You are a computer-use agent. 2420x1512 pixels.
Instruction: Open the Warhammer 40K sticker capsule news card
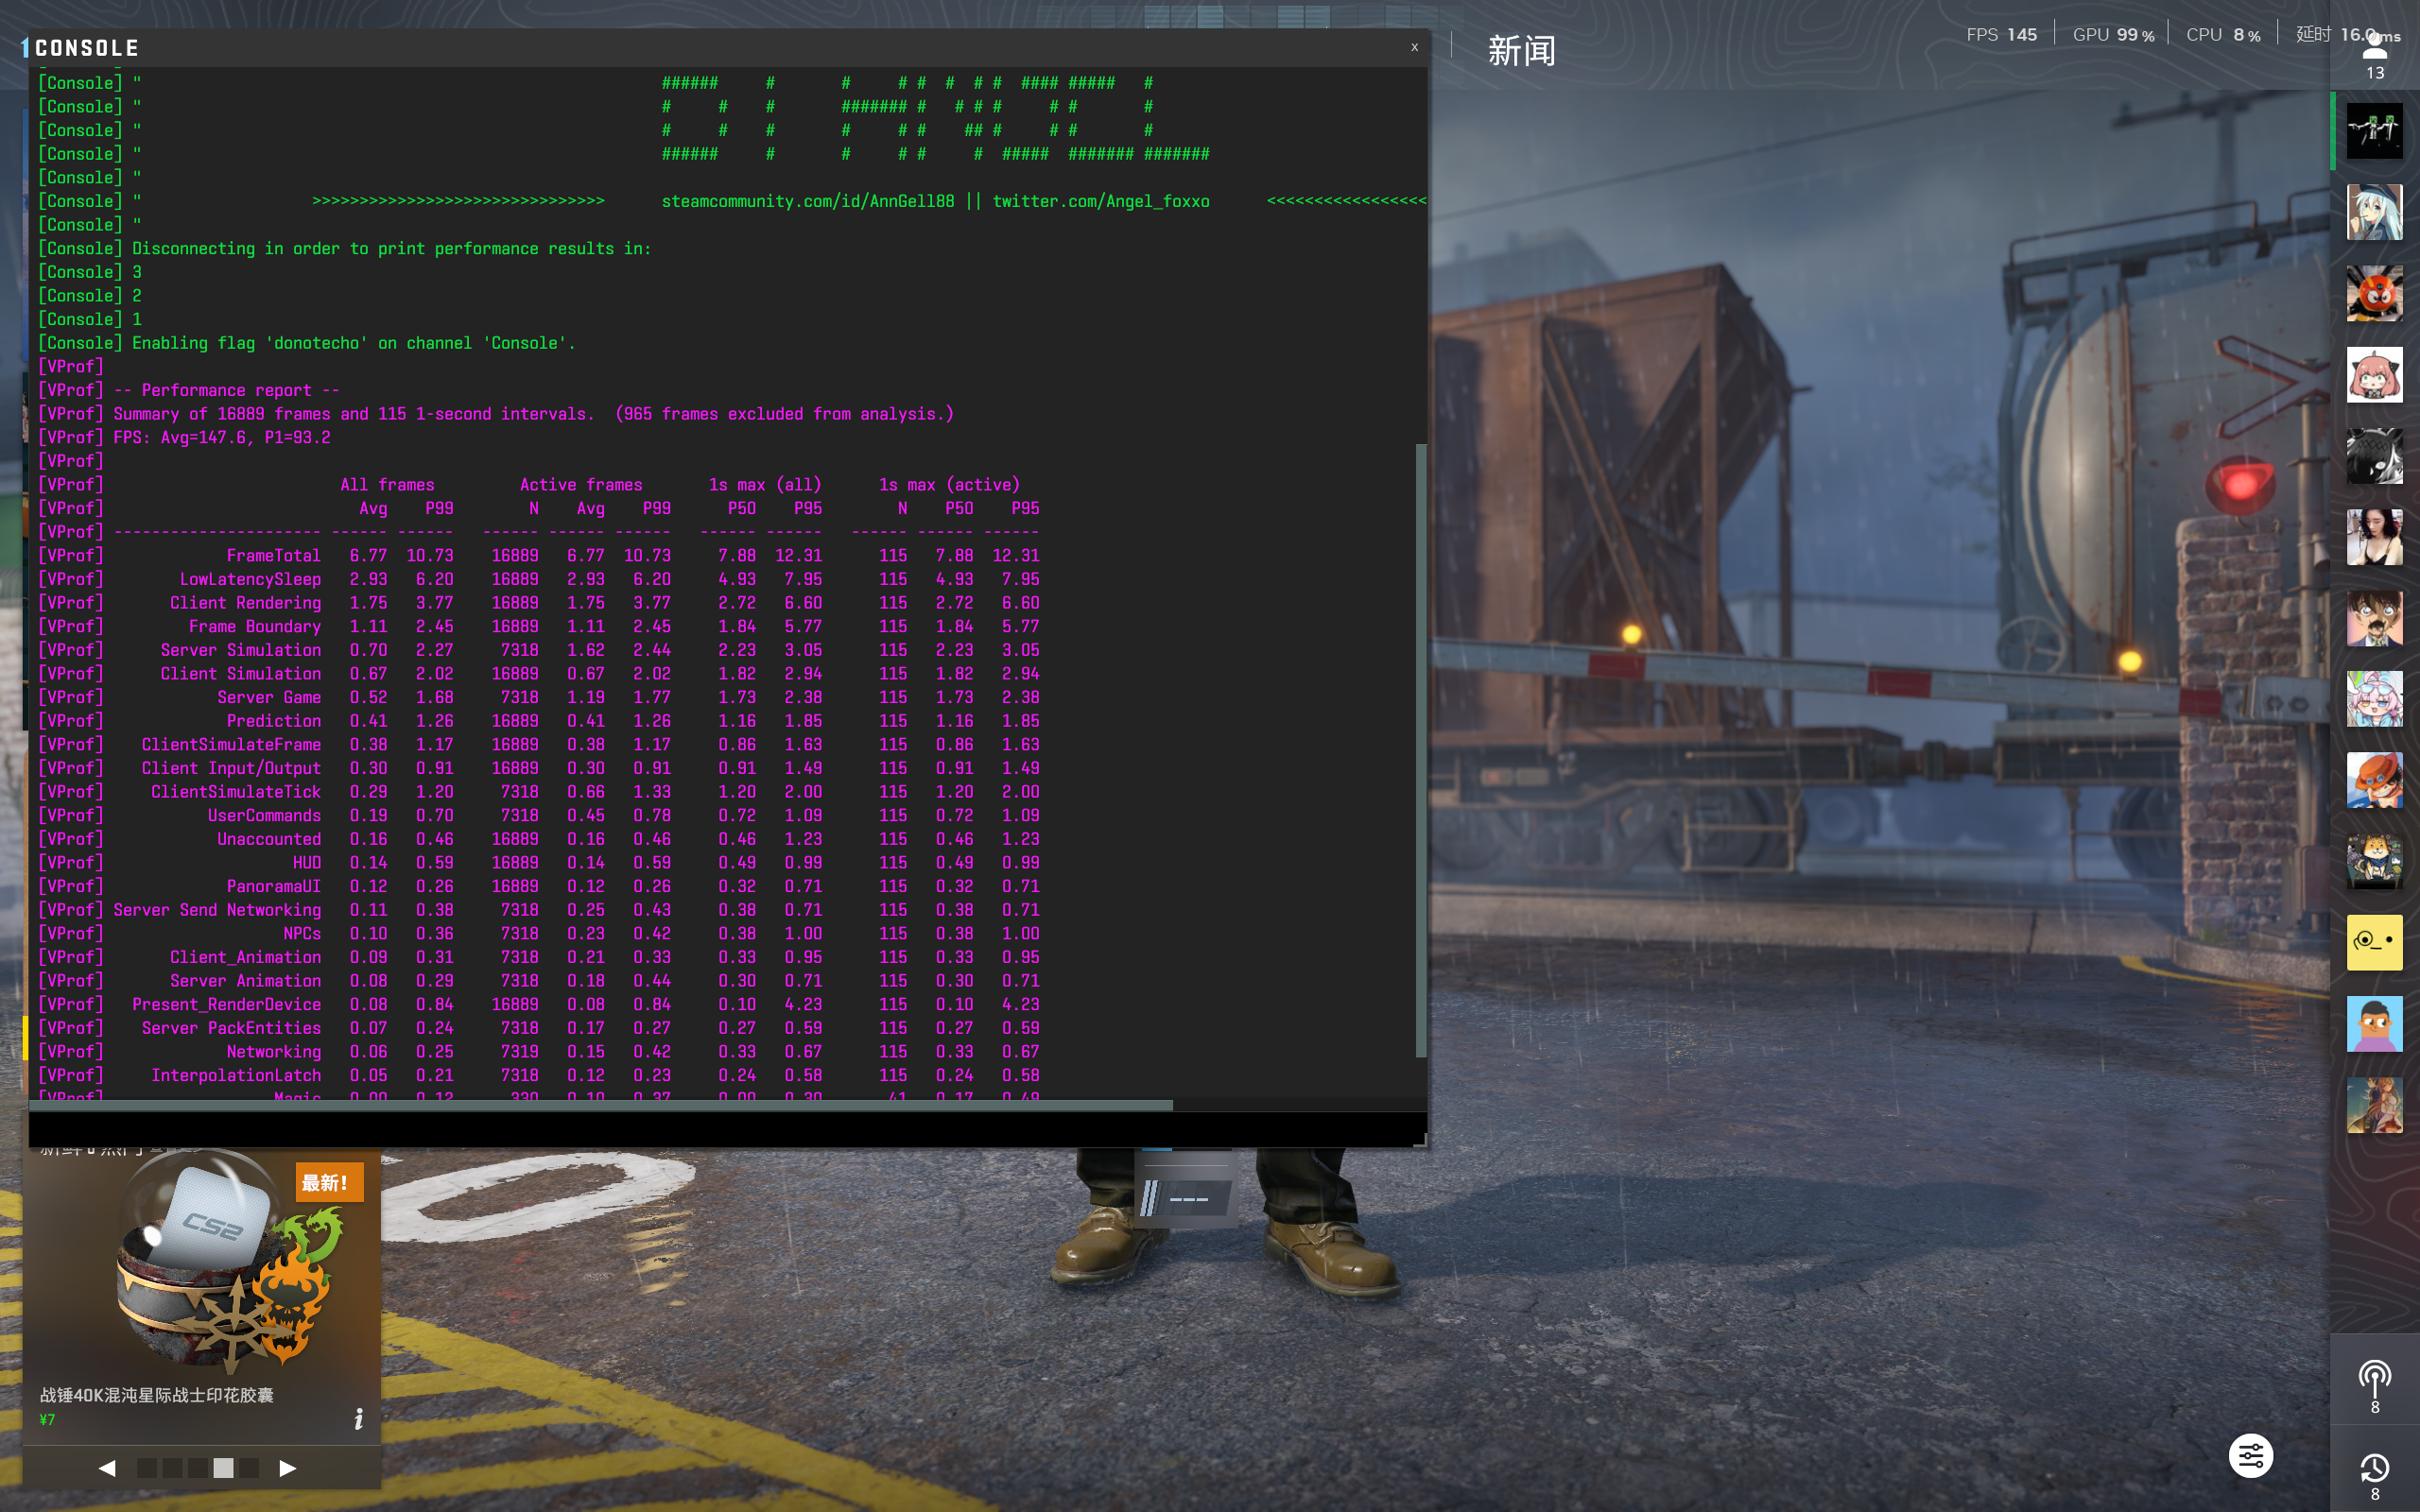click(202, 1295)
